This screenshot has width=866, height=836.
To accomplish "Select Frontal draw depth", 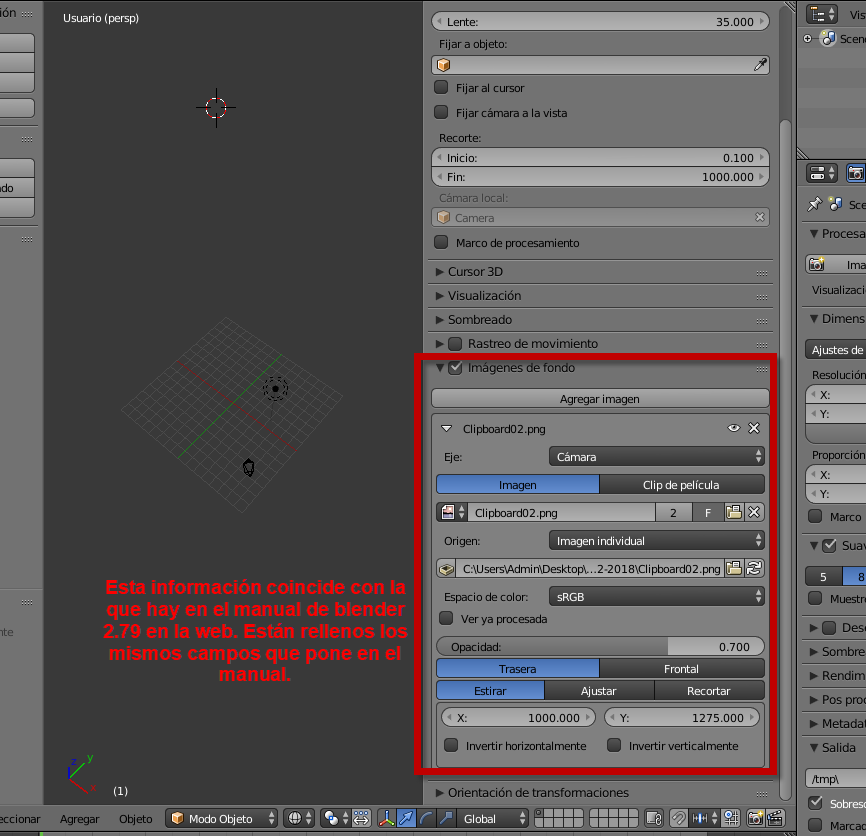I will (x=682, y=669).
